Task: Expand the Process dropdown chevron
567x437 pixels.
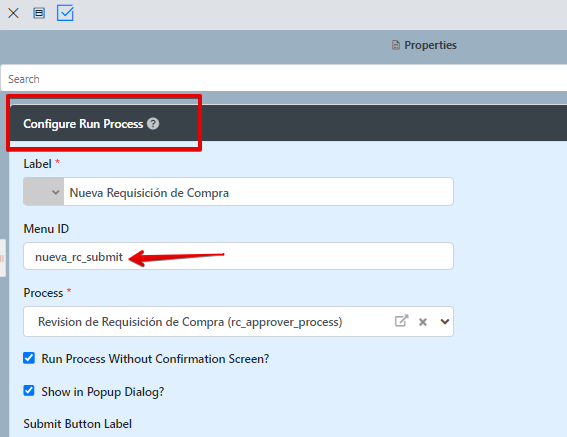Action: coord(445,322)
